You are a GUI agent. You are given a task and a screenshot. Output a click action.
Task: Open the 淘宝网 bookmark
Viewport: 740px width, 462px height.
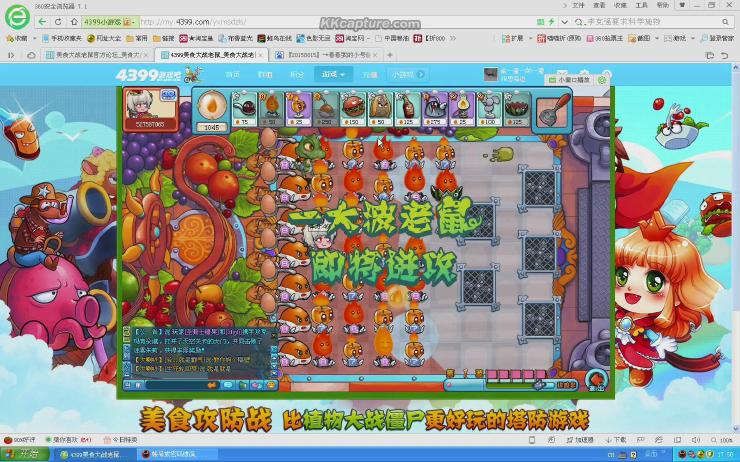[x=352, y=38]
